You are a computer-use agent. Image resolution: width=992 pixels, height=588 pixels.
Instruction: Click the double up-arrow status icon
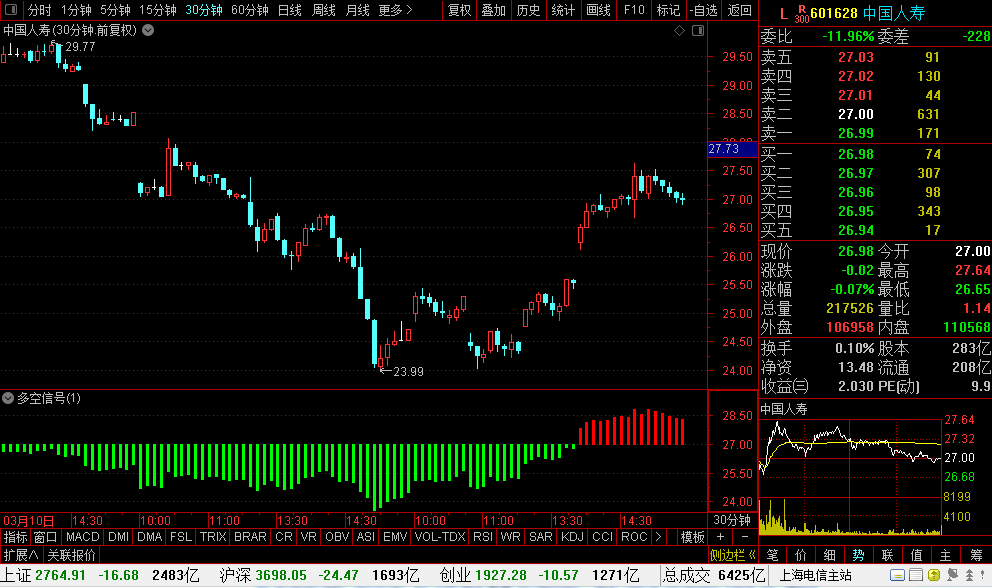(969, 575)
